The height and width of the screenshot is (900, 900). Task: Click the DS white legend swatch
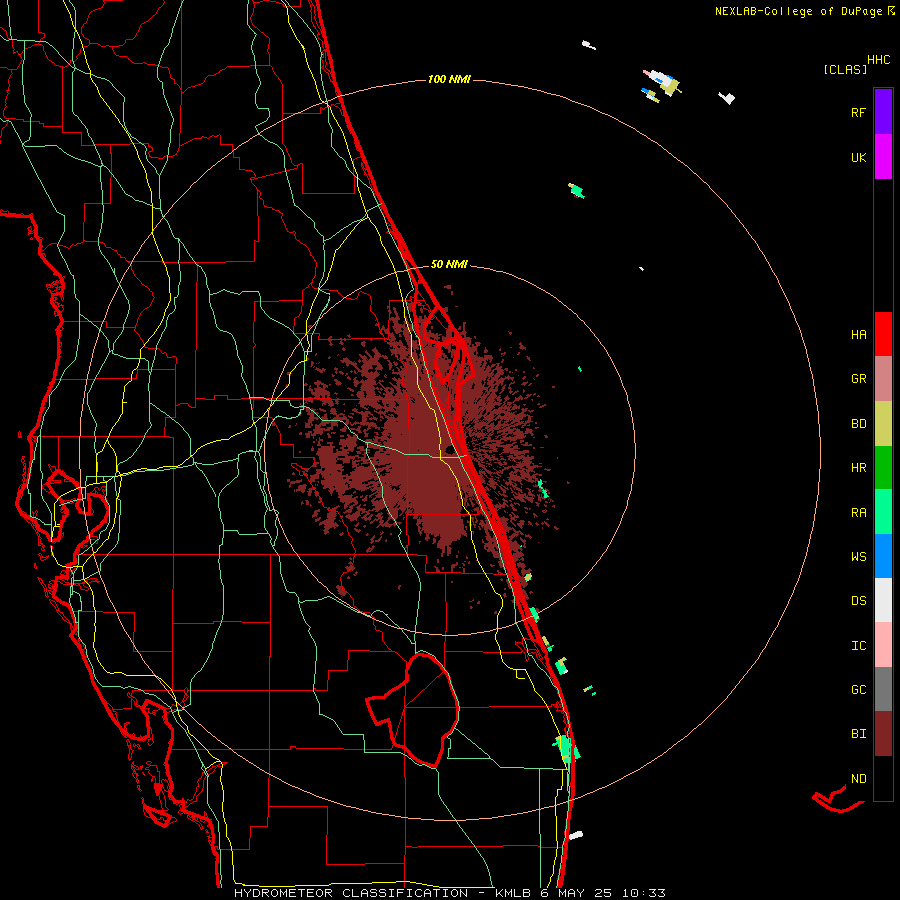pos(883,600)
